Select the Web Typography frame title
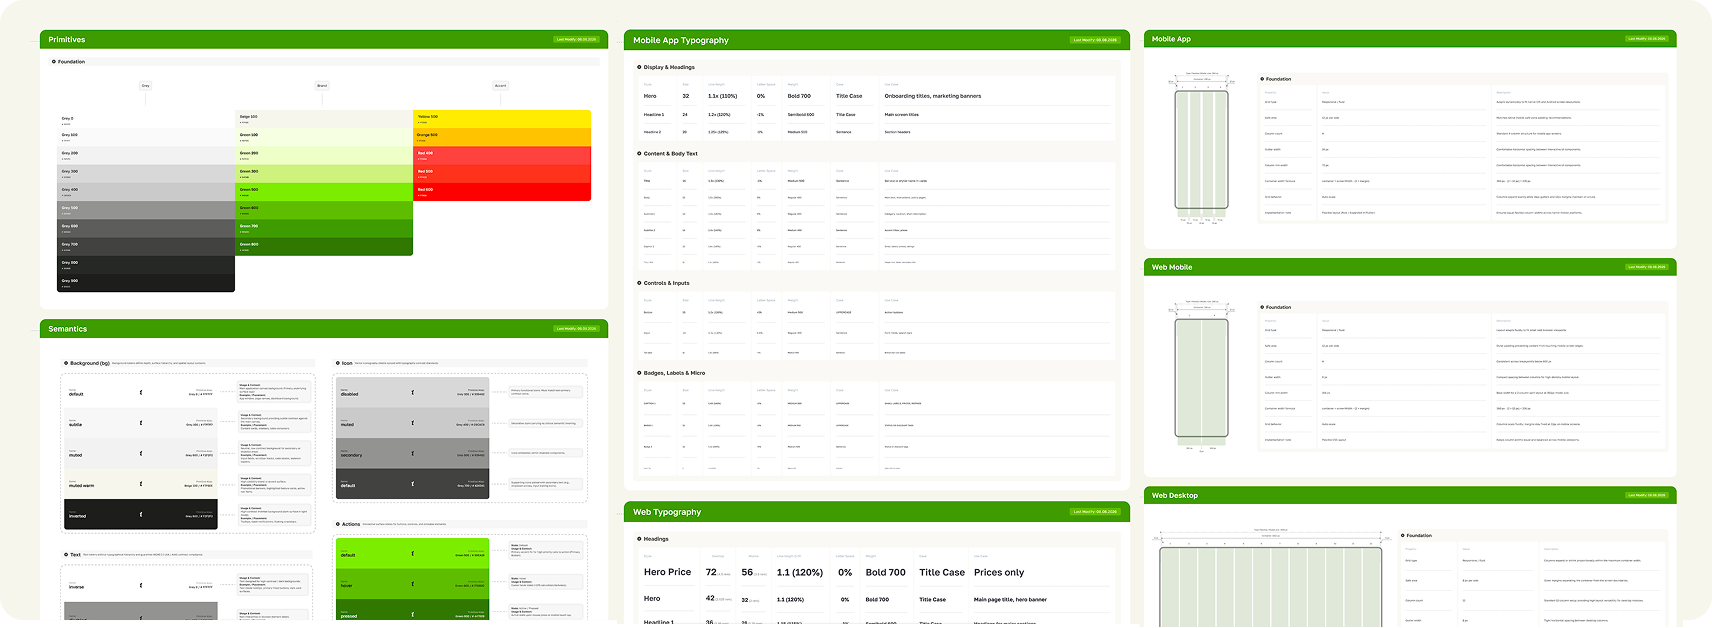The image size is (1712, 628). click(x=667, y=512)
